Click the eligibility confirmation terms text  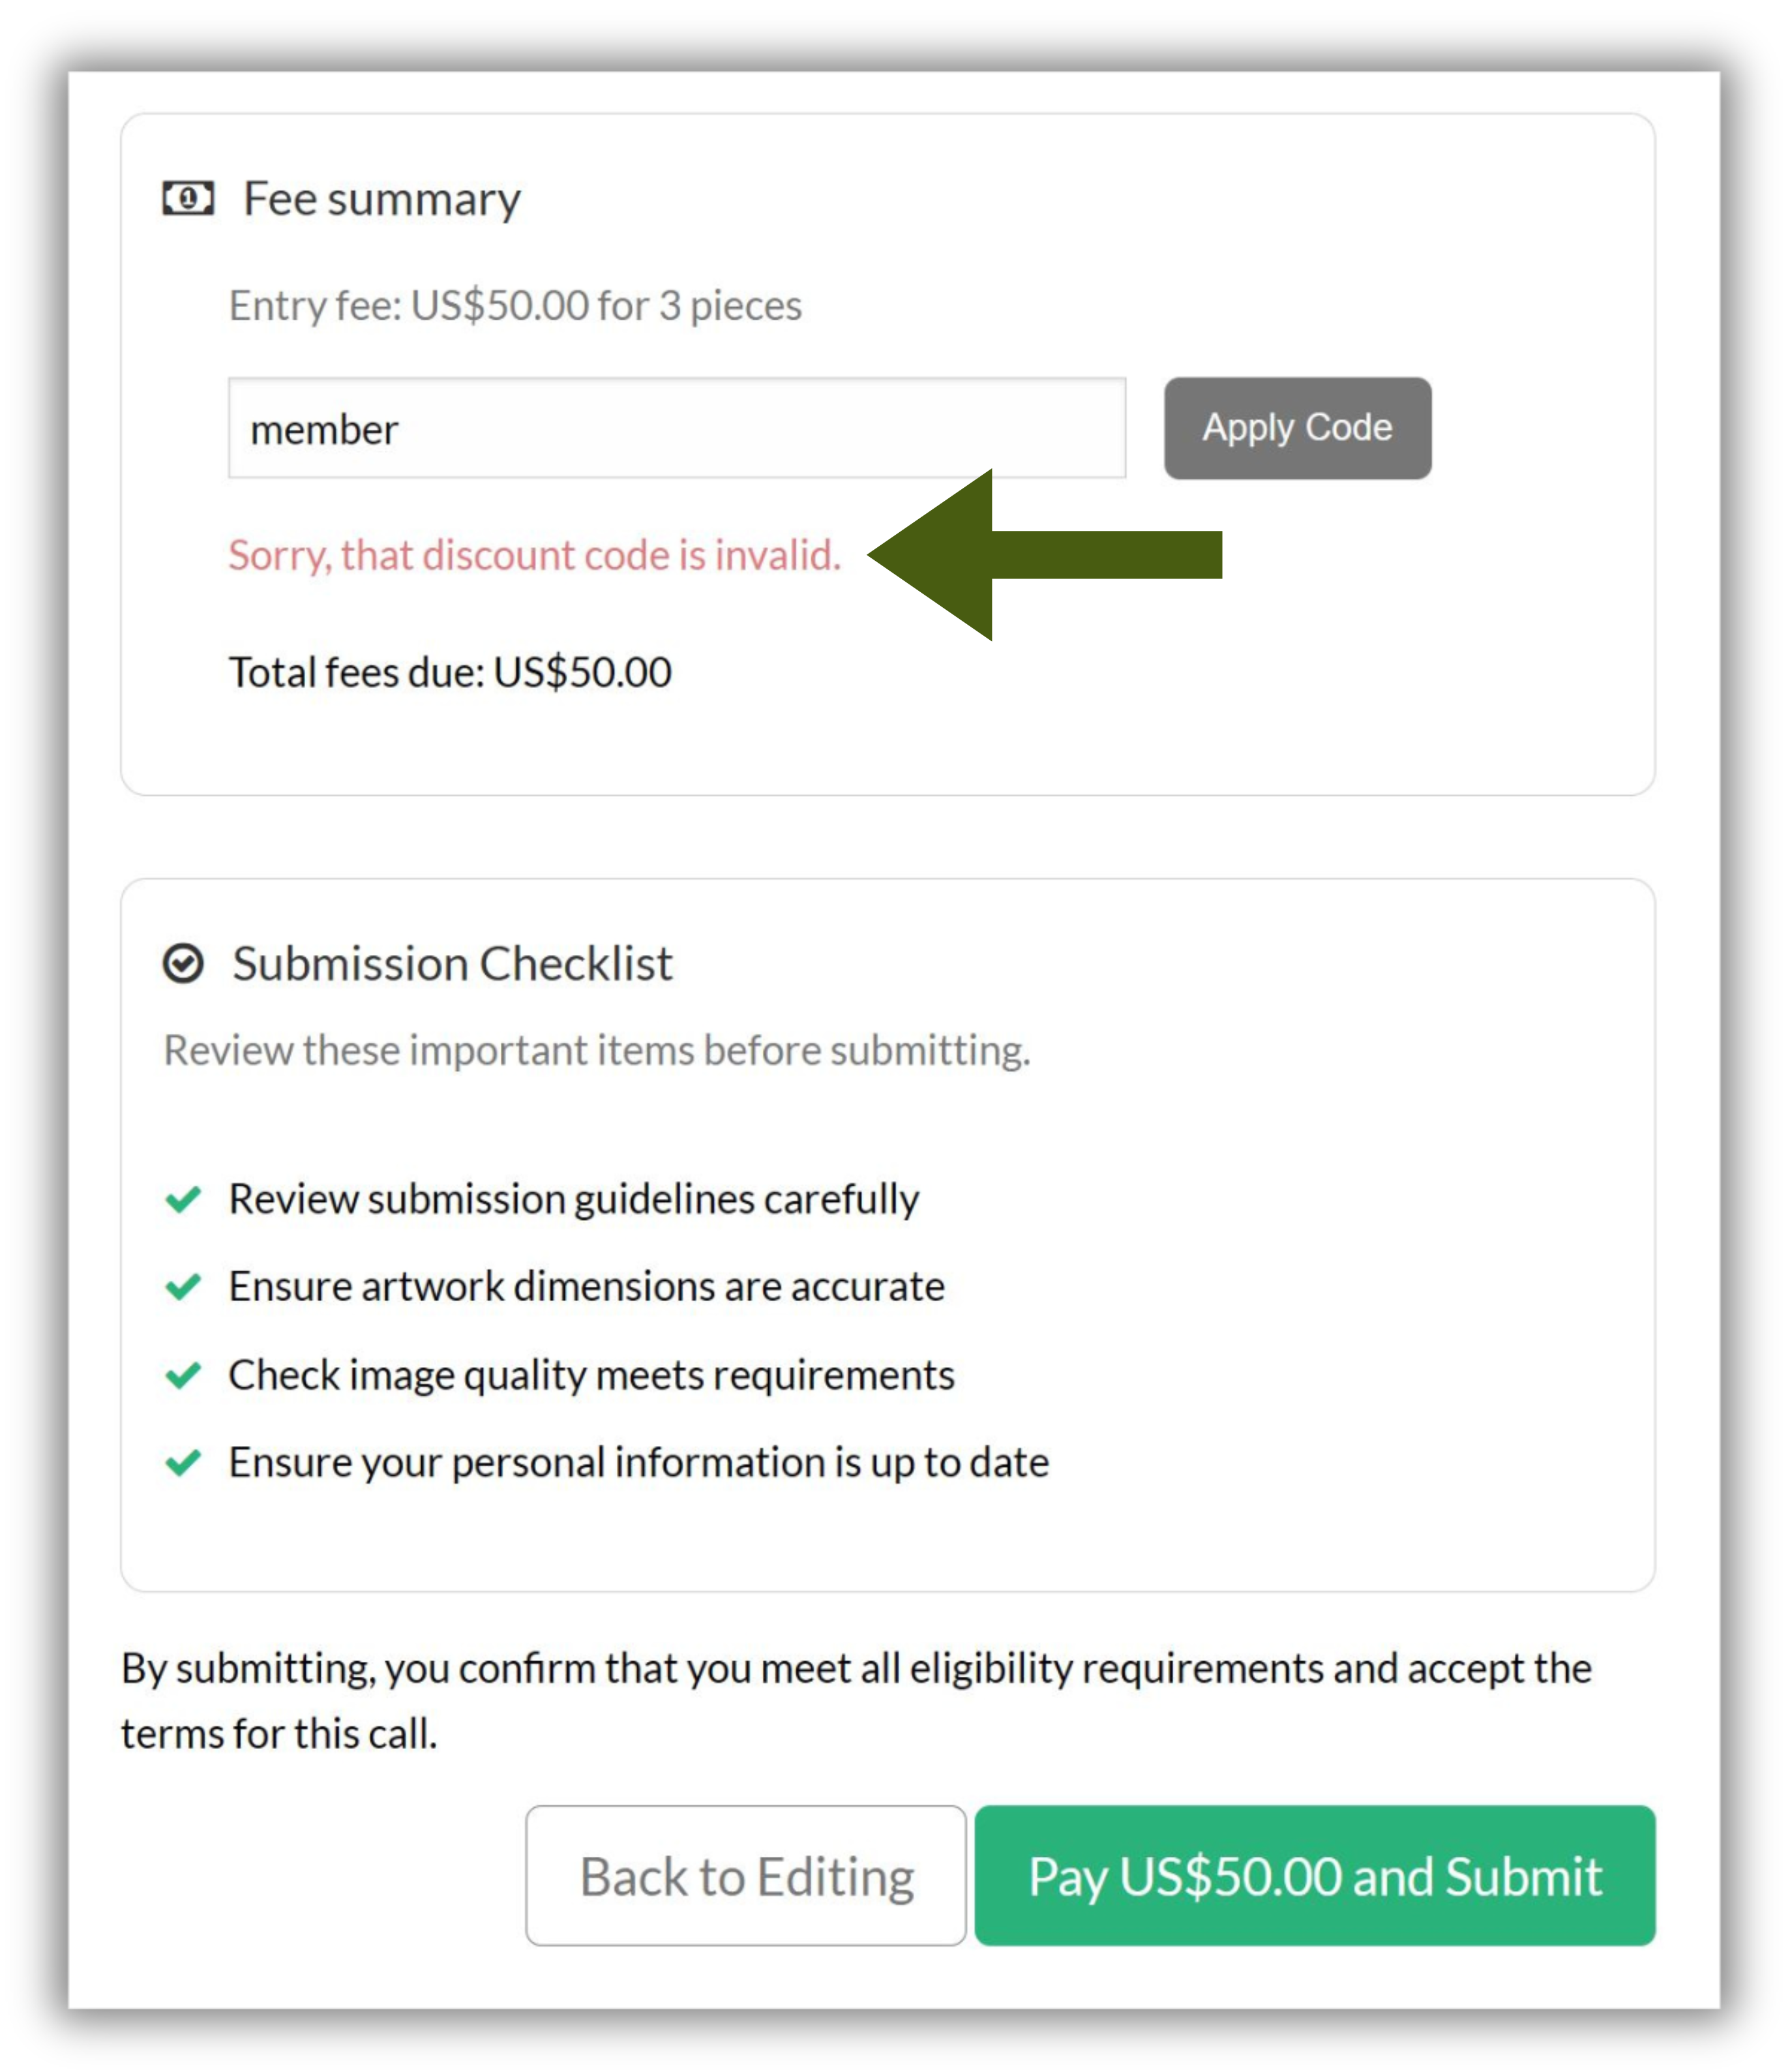coord(856,1700)
